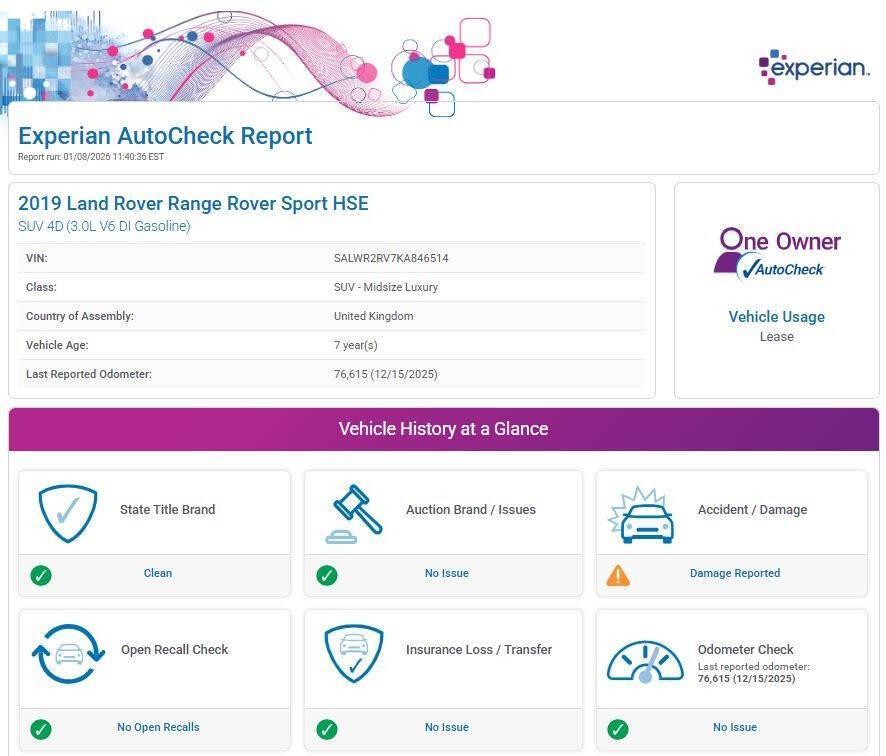Image resolution: width=886 pixels, height=756 pixels.
Task: Click No Issue under Odometer Check
Action: click(735, 728)
